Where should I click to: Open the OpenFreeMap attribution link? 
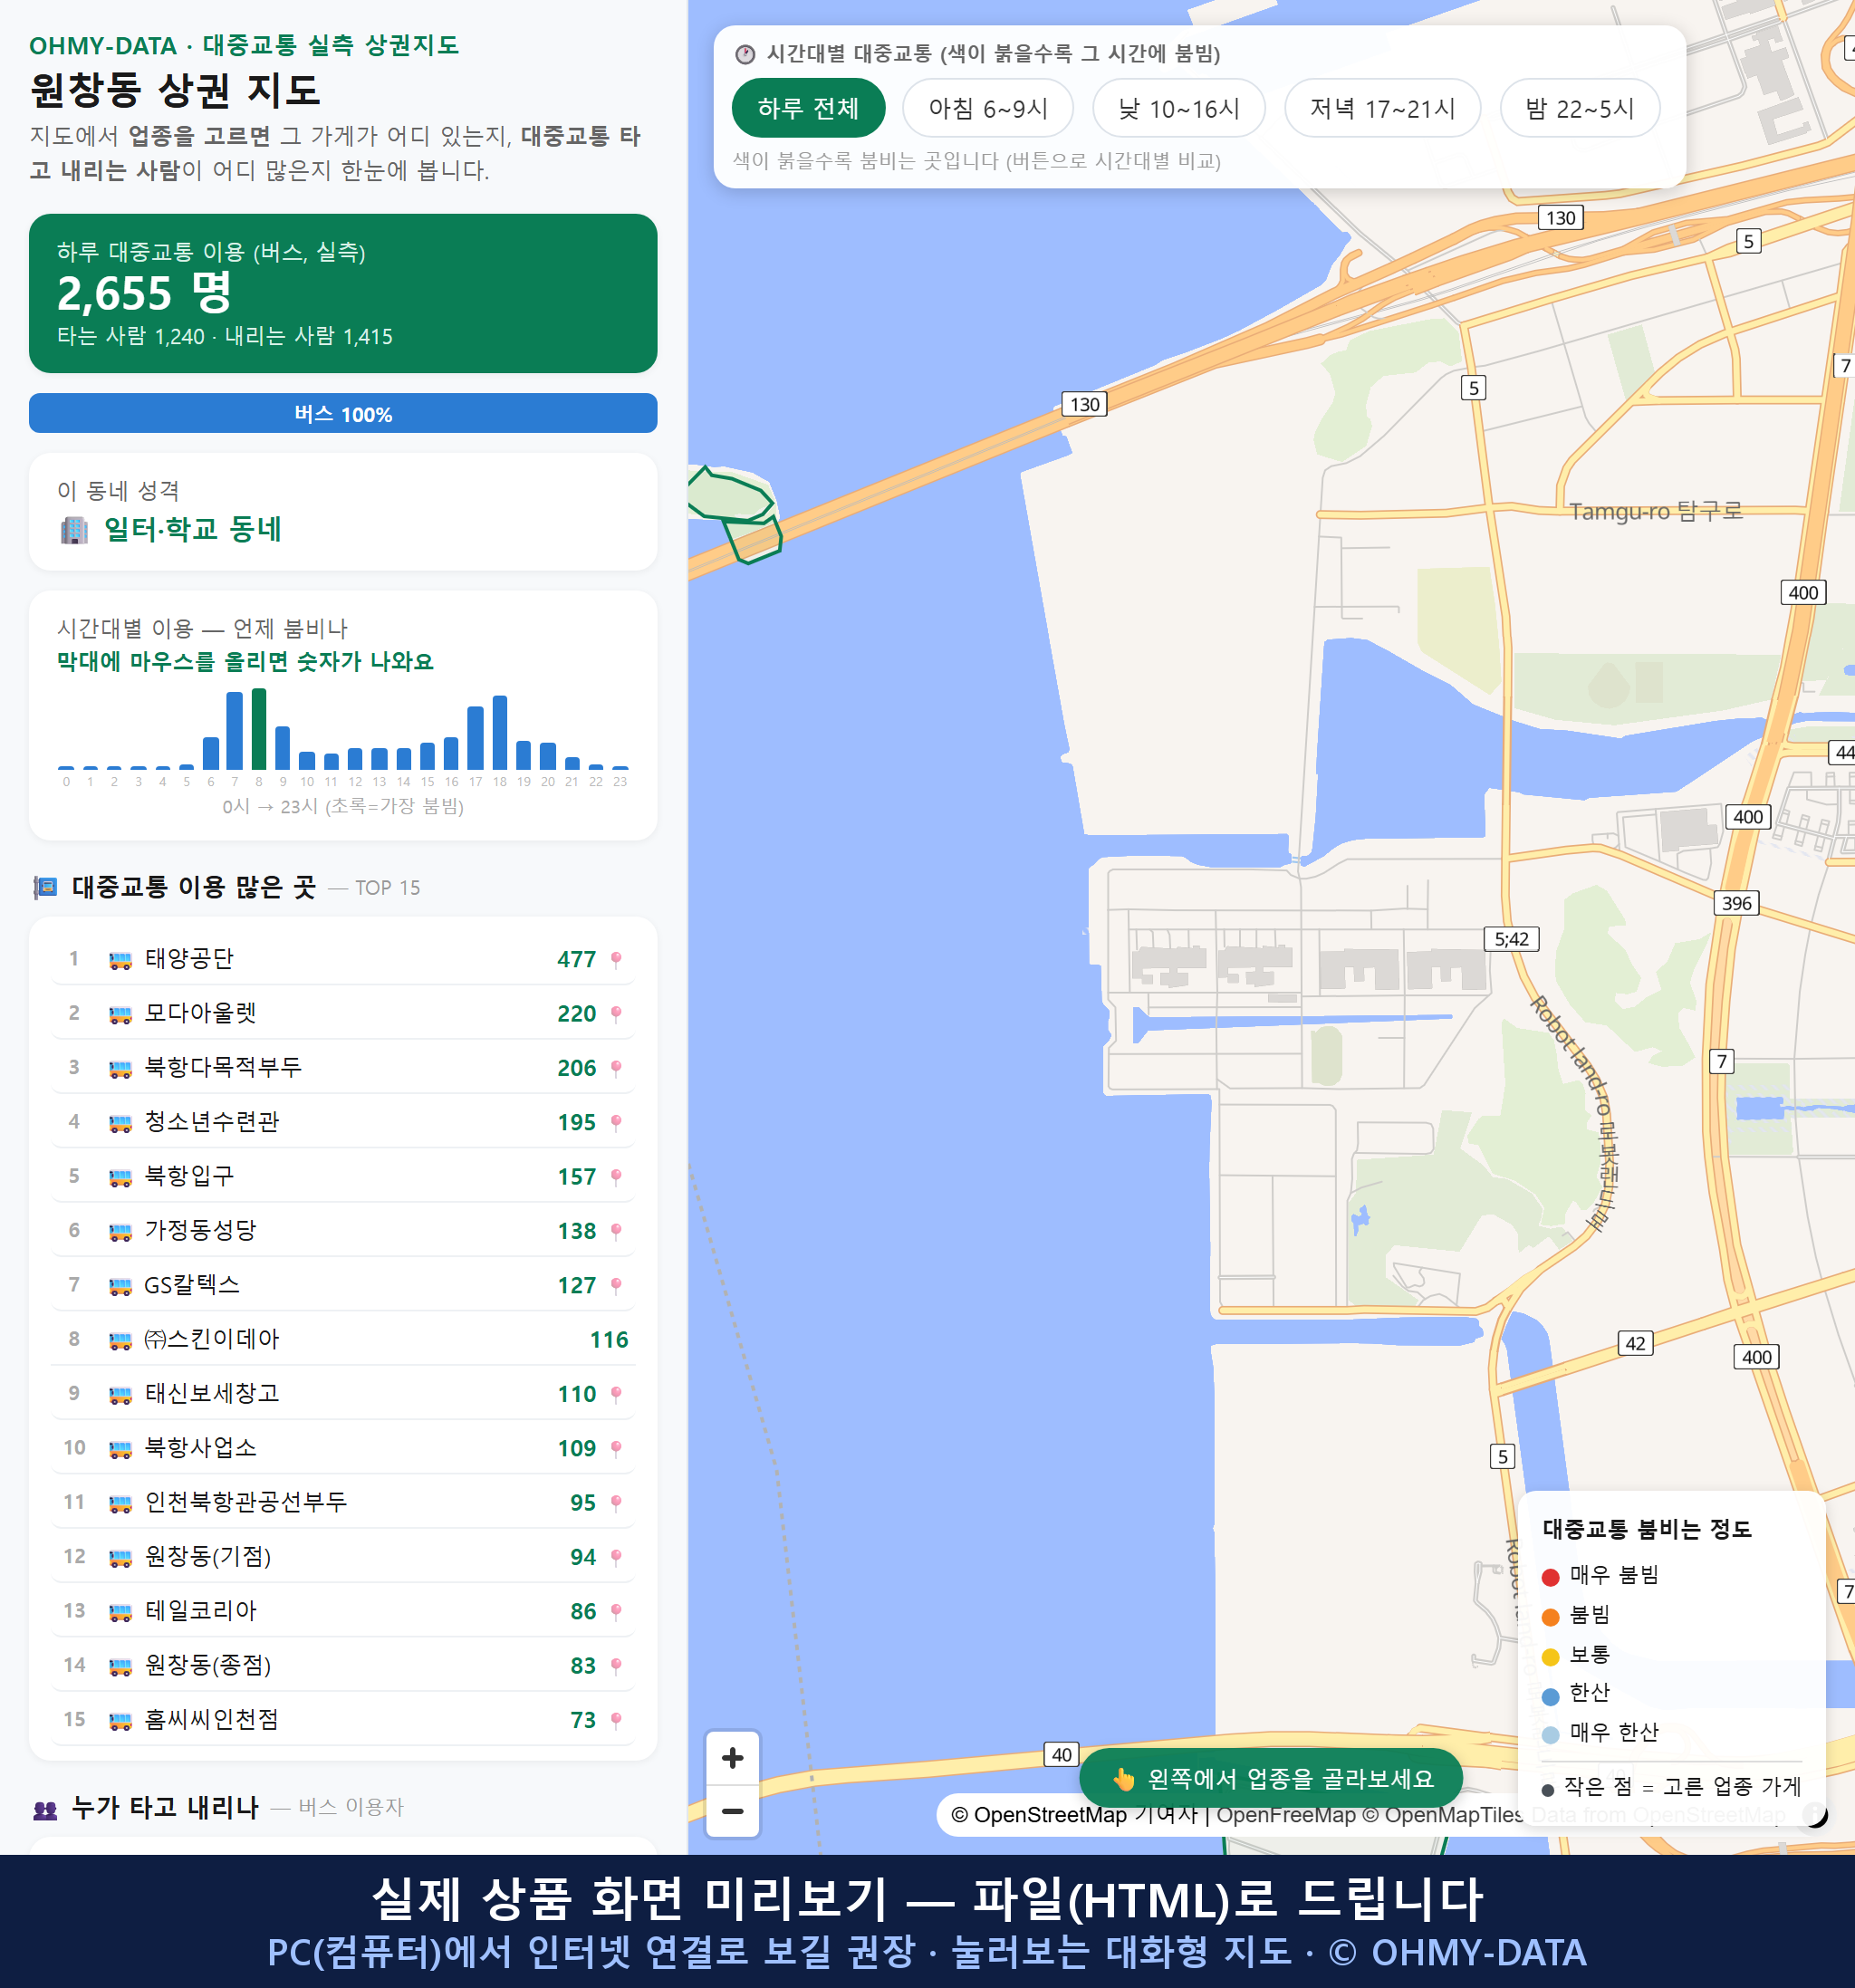point(1286,1815)
